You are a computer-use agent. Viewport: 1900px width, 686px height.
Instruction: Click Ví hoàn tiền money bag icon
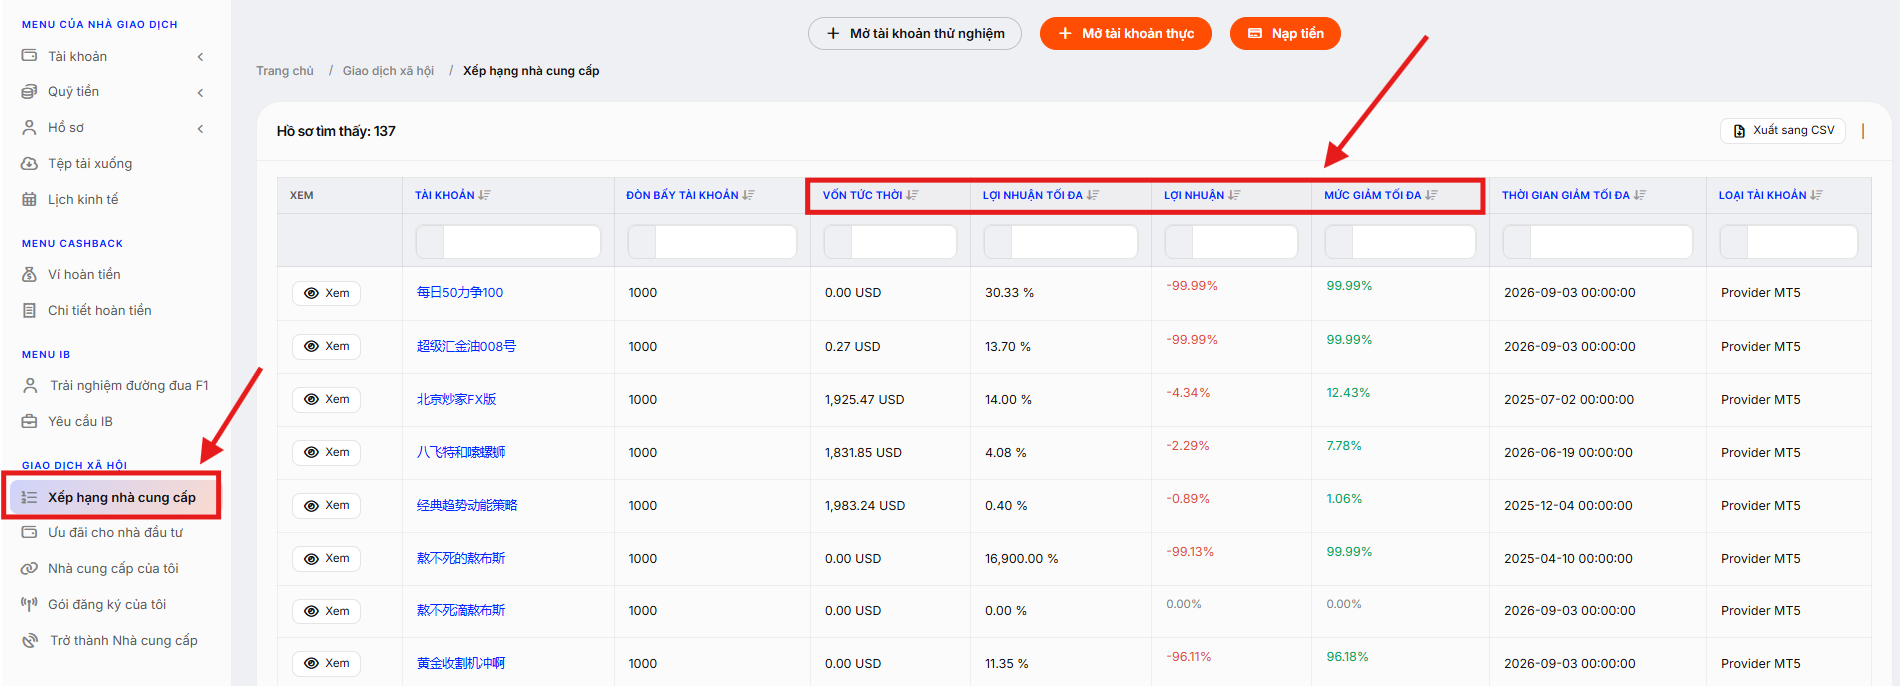click(x=29, y=274)
